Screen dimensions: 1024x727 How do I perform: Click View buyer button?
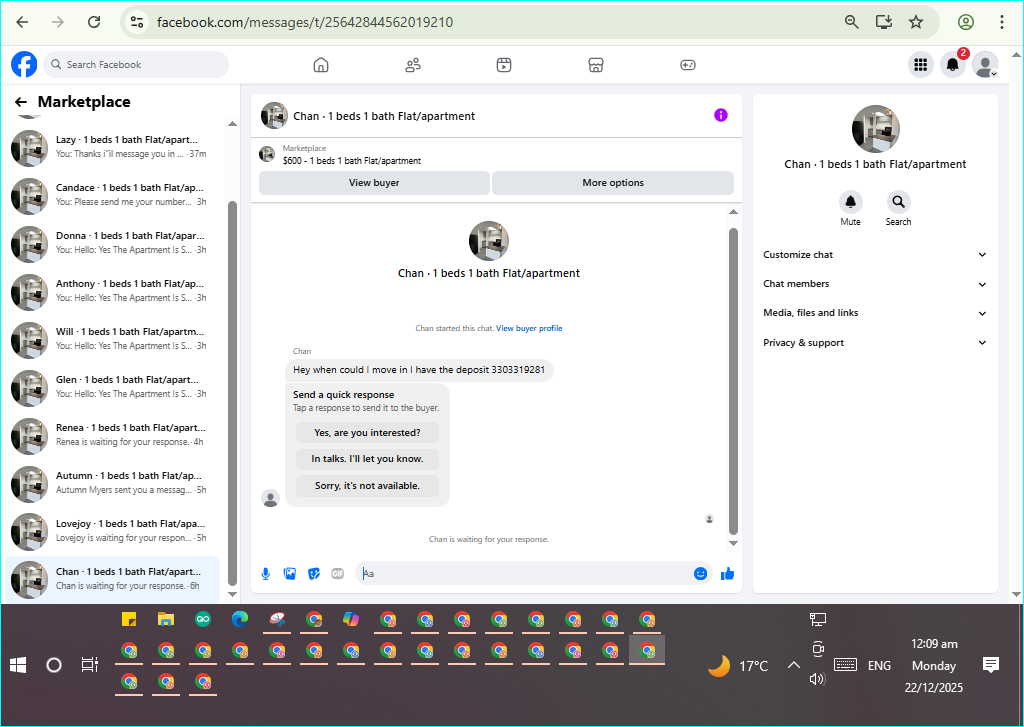pyautogui.click(x=374, y=183)
